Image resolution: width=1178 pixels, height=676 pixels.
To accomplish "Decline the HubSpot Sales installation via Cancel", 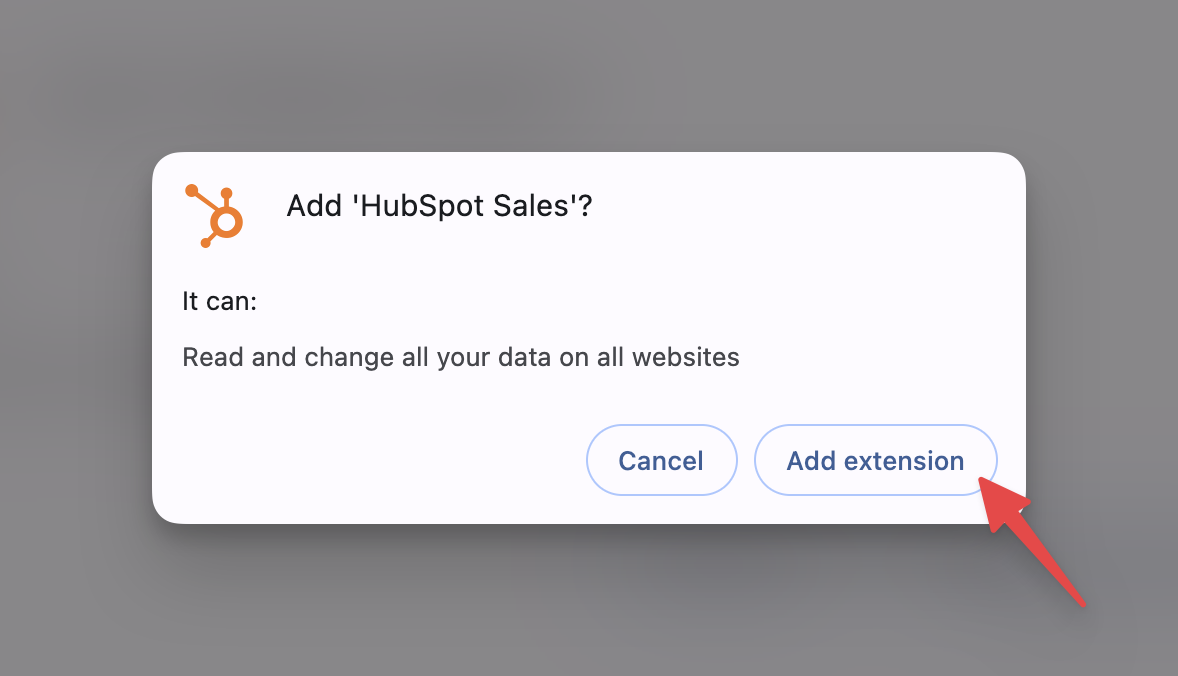I will tap(661, 460).
